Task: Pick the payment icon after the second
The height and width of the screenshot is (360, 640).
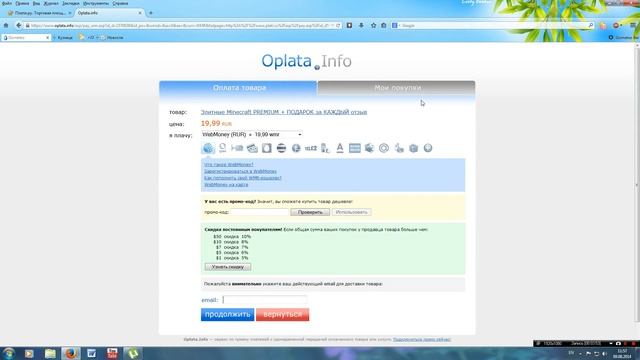Action: tap(237, 148)
